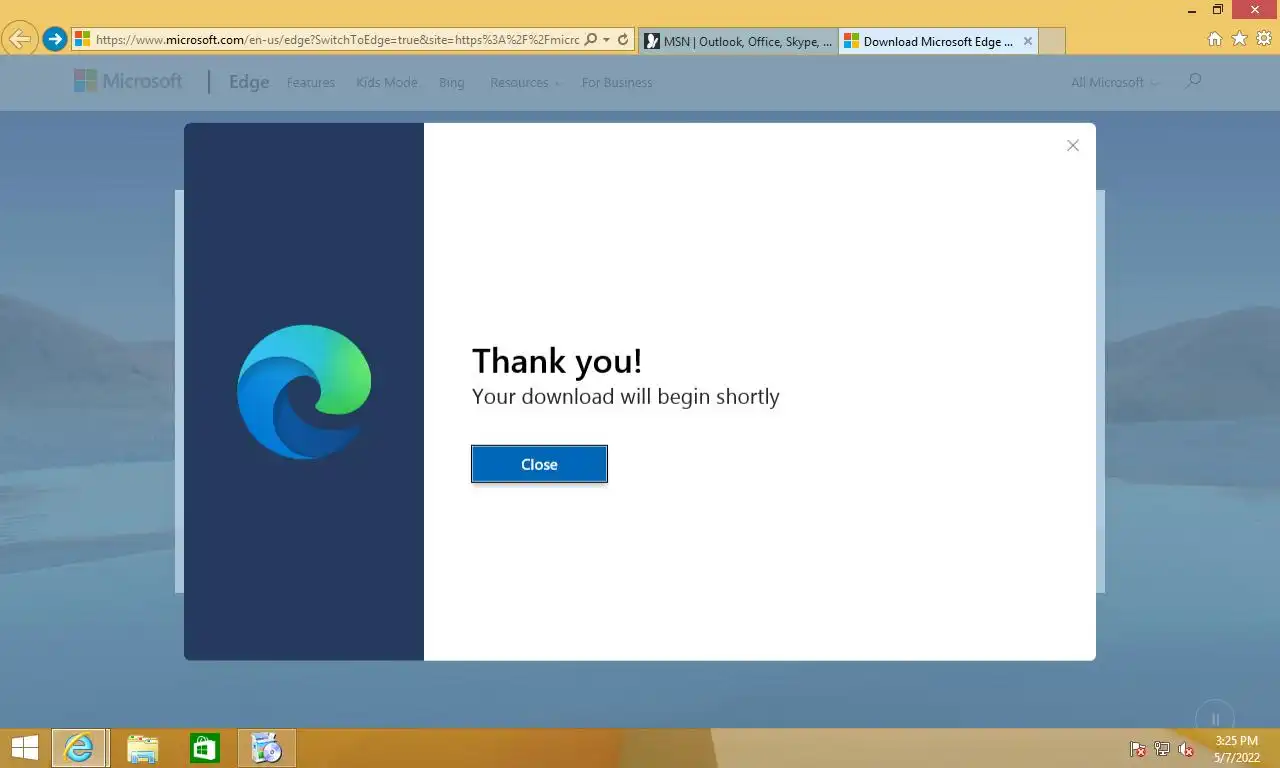This screenshot has height=768, width=1280.
Task: Click the Edge header link
Action: click(249, 82)
